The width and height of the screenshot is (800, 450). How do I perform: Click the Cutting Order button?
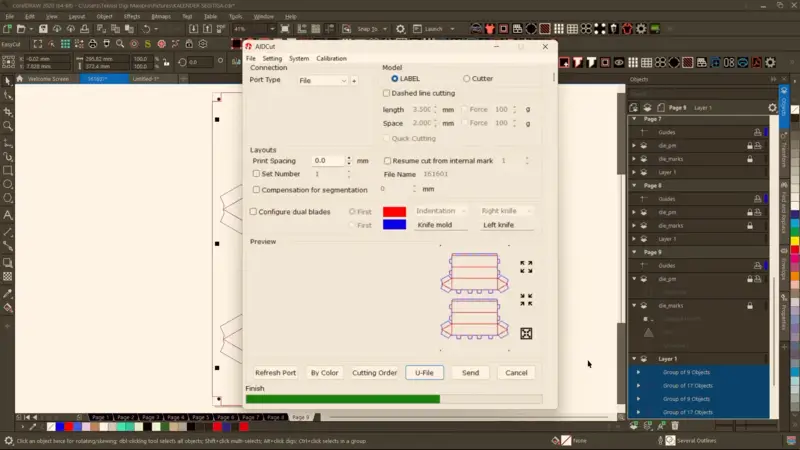click(375, 373)
